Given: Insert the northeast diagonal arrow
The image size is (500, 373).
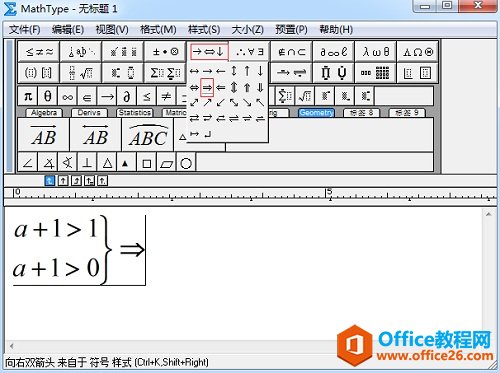Looking at the screenshot, I should click(x=207, y=103).
